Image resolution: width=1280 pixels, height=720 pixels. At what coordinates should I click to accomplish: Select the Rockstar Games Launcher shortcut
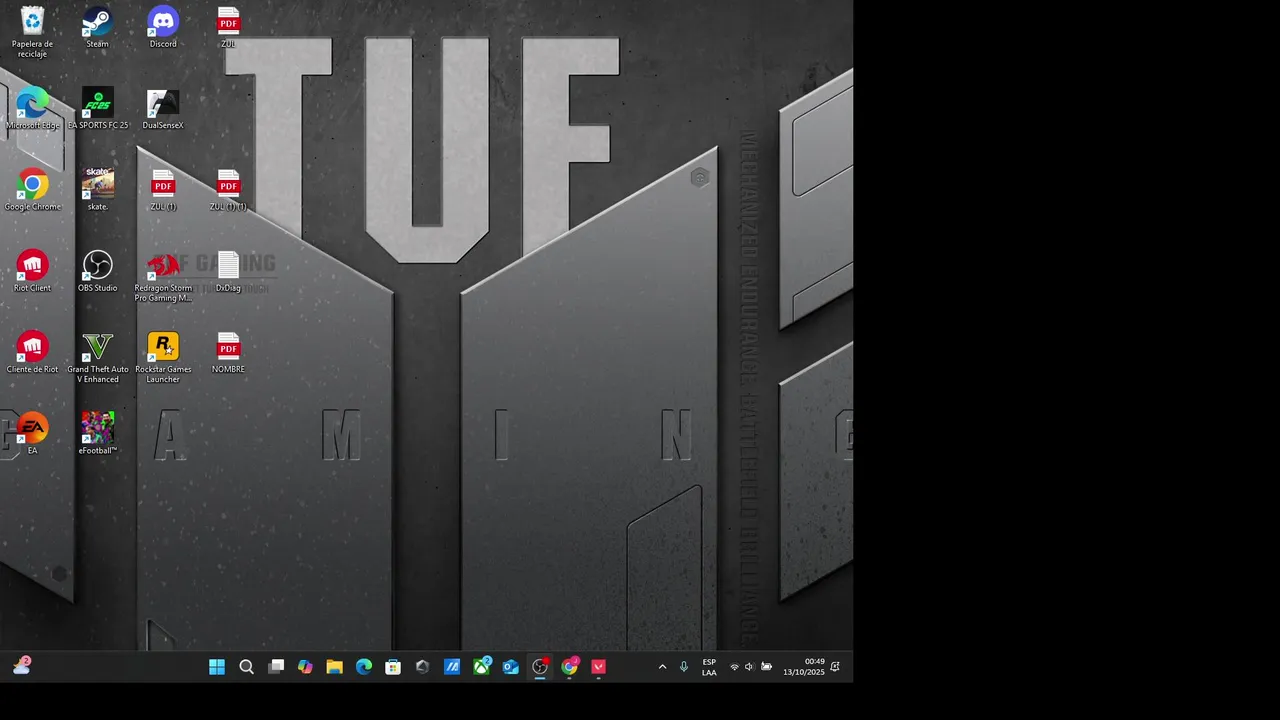[x=163, y=358]
